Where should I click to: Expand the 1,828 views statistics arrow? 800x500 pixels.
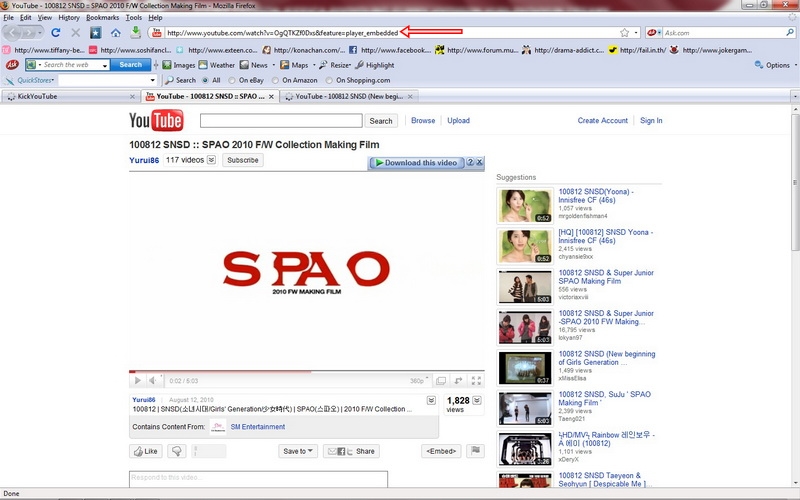click(x=477, y=401)
